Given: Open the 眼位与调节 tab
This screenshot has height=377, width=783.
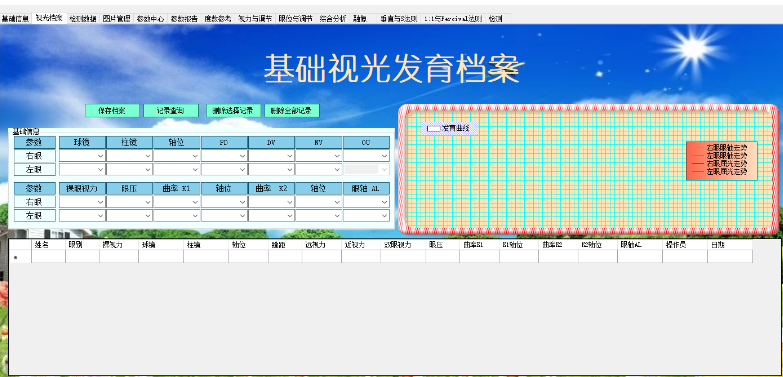Looking at the screenshot, I should tap(296, 19).
